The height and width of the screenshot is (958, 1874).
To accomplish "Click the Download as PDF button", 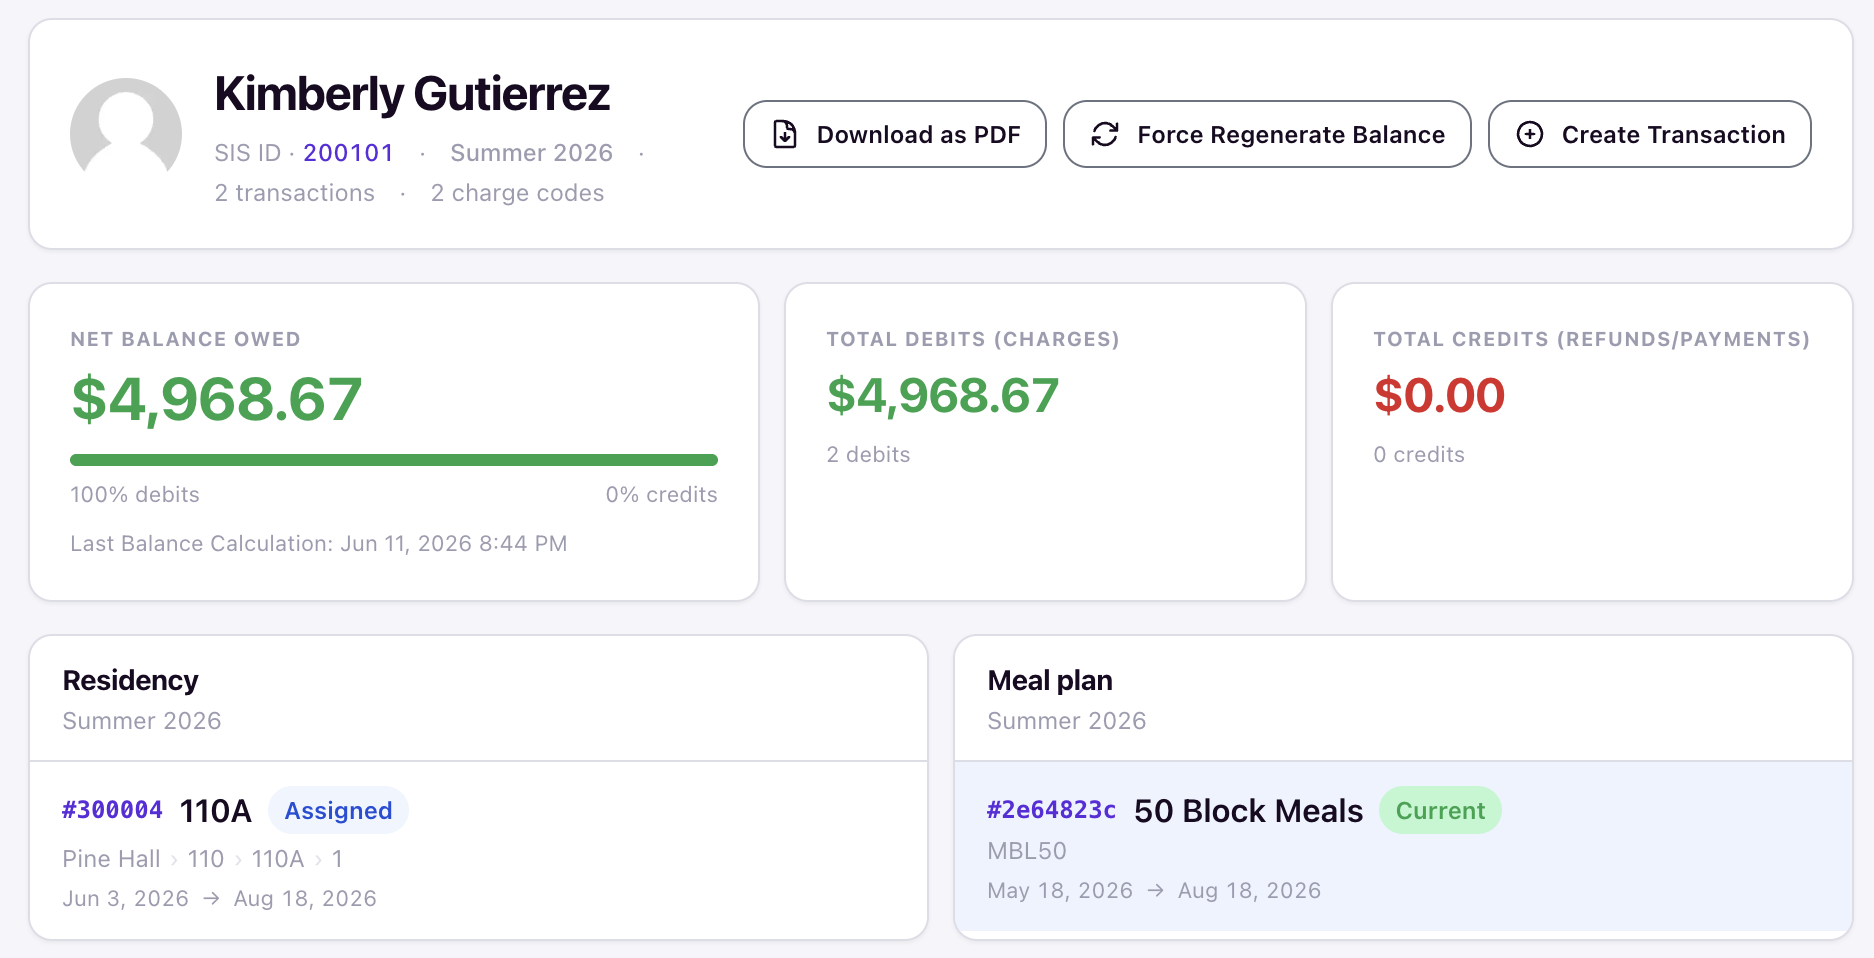I will coord(895,134).
